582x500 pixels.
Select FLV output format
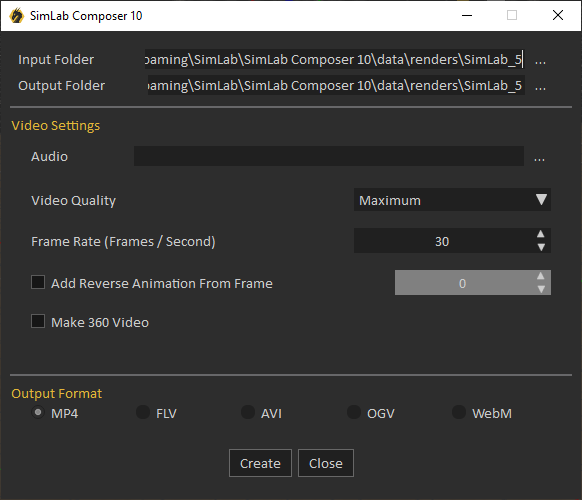(x=143, y=412)
